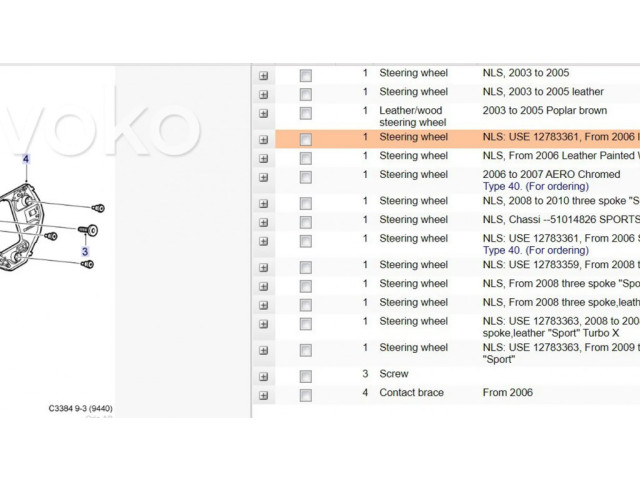The width and height of the screenshot is (640, 480).
Task: Check the Contact brace checkbox
Action: click(305, 395)
